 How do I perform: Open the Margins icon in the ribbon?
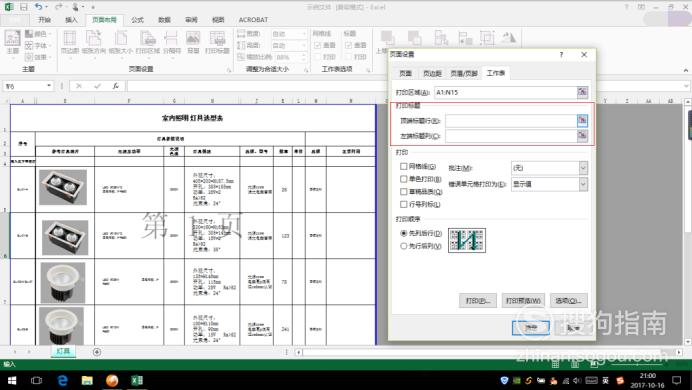(x=70, y=42)
